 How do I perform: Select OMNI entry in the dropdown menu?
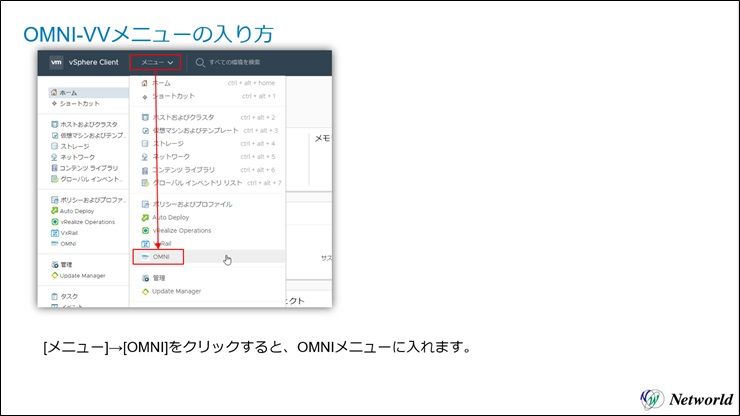(x=208, y=257)
